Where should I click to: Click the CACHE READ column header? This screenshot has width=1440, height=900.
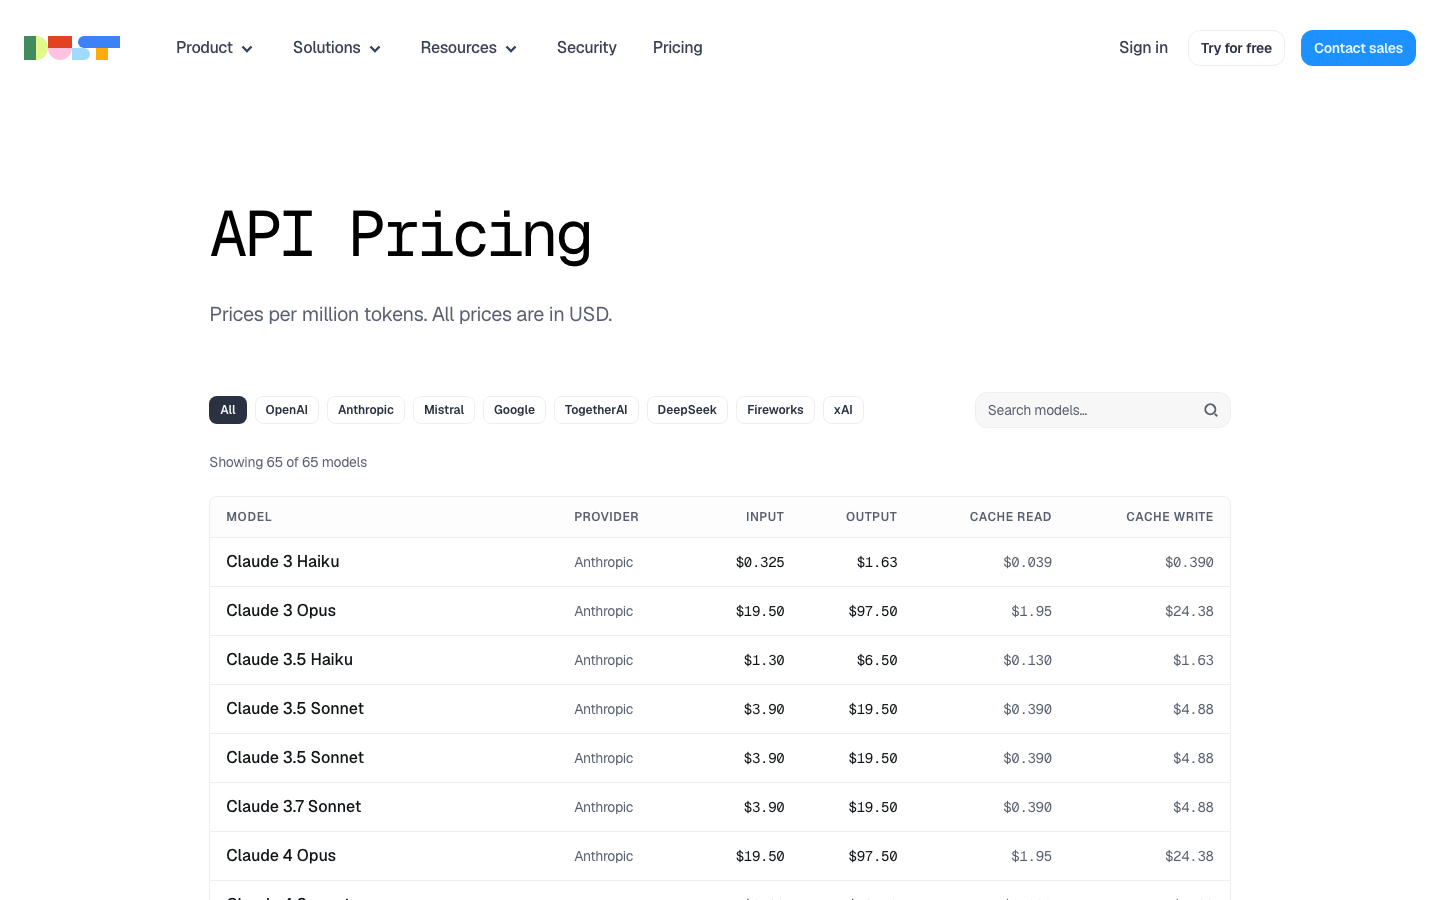1010,517
